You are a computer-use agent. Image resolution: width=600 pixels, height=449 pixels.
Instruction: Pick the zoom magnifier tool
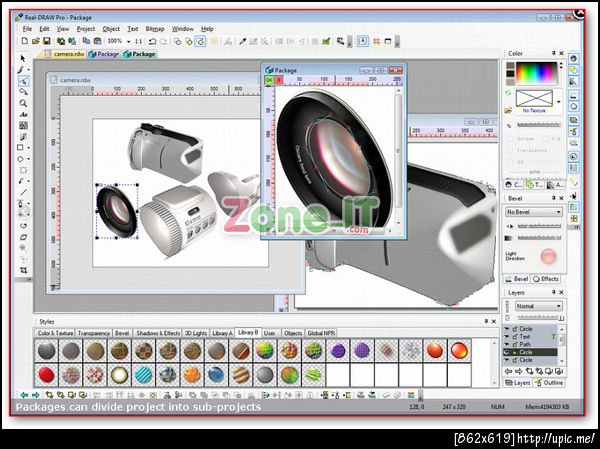coord(23,103)
